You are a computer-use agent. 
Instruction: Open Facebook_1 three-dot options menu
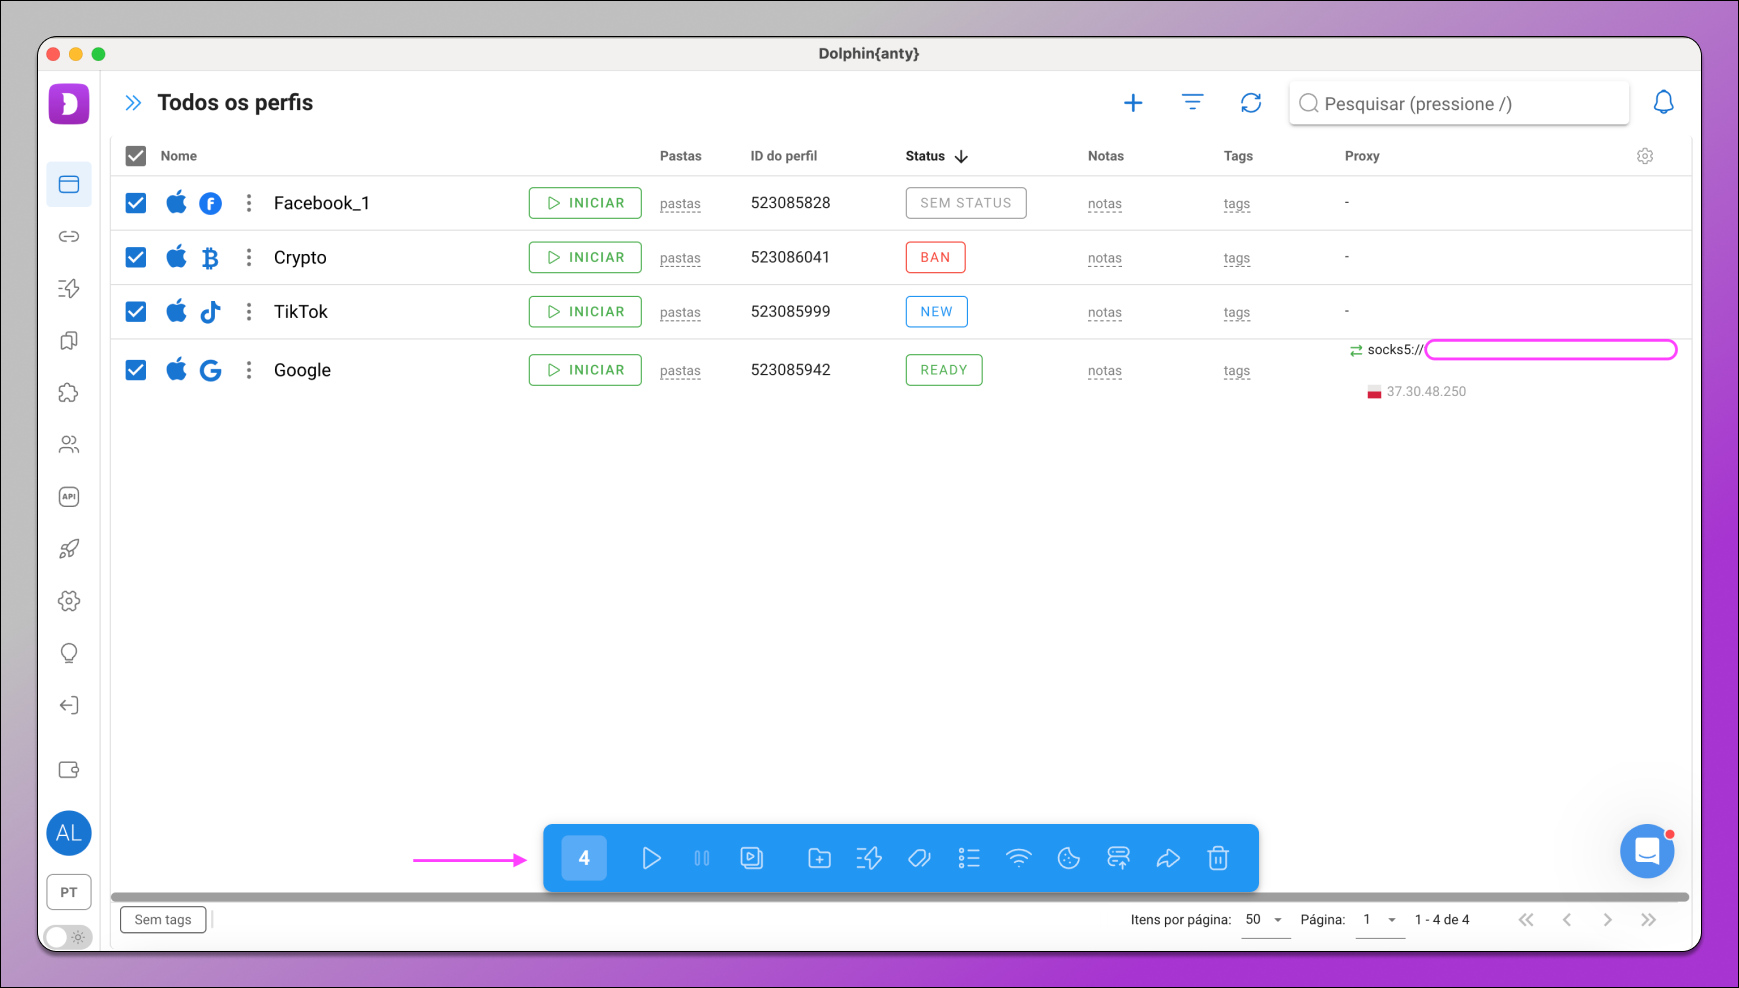click(x=249, y=203)
